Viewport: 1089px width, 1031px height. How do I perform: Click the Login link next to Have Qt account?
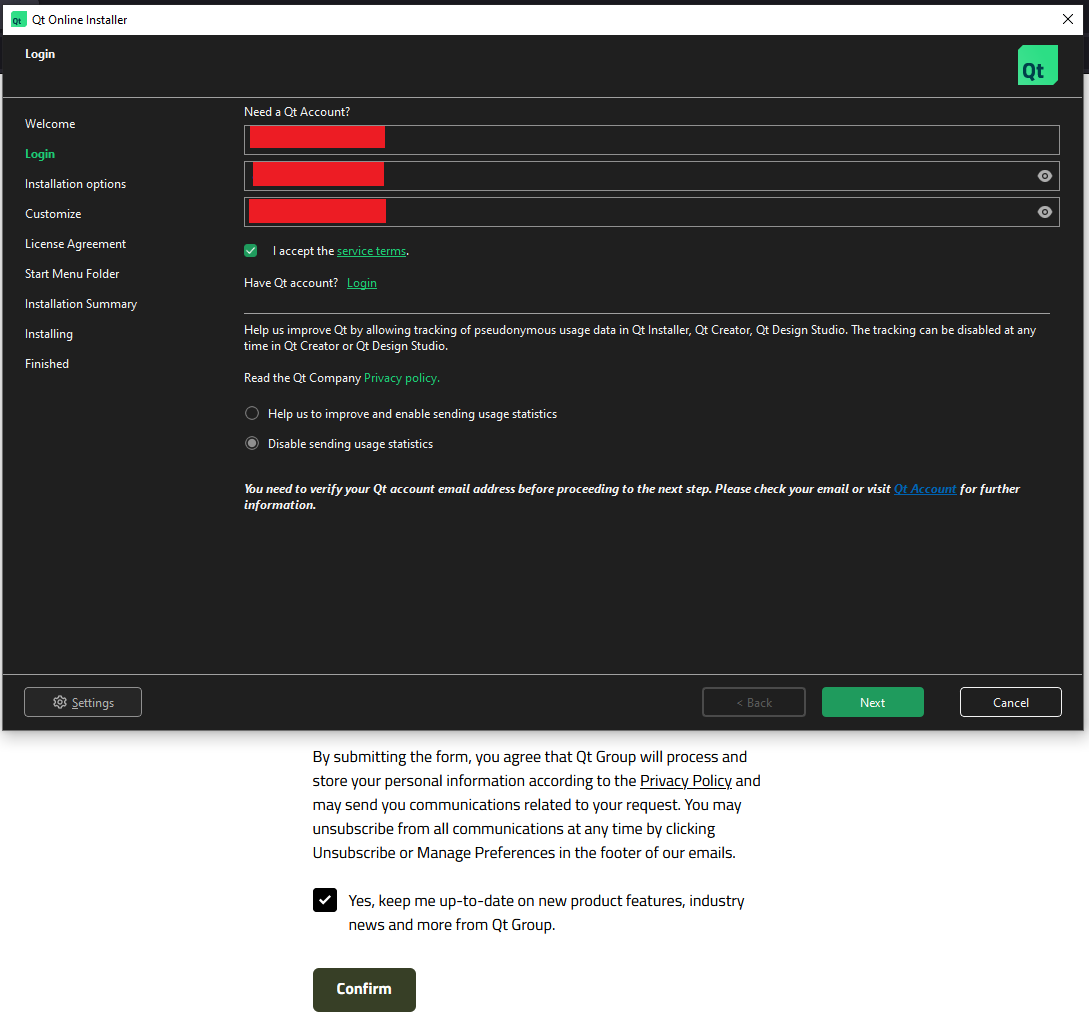click(x=362, y=283)
